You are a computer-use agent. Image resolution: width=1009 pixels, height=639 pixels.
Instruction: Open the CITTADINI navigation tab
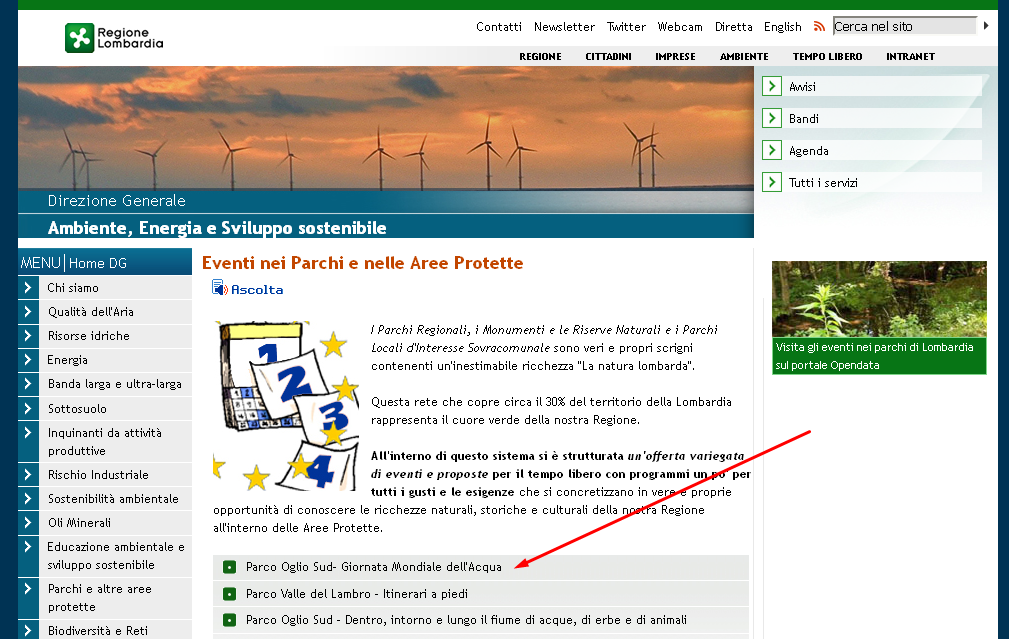point(608,57)
